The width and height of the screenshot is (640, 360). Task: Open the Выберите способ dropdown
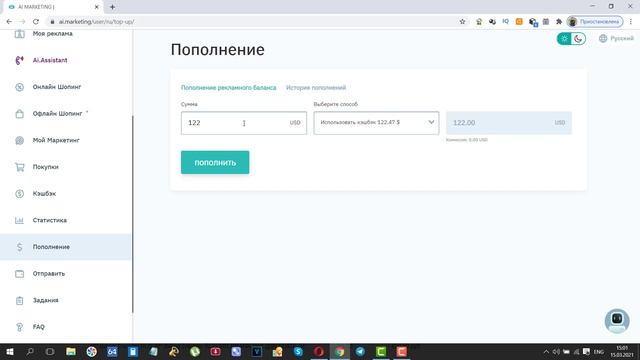(x=376, y=123)
